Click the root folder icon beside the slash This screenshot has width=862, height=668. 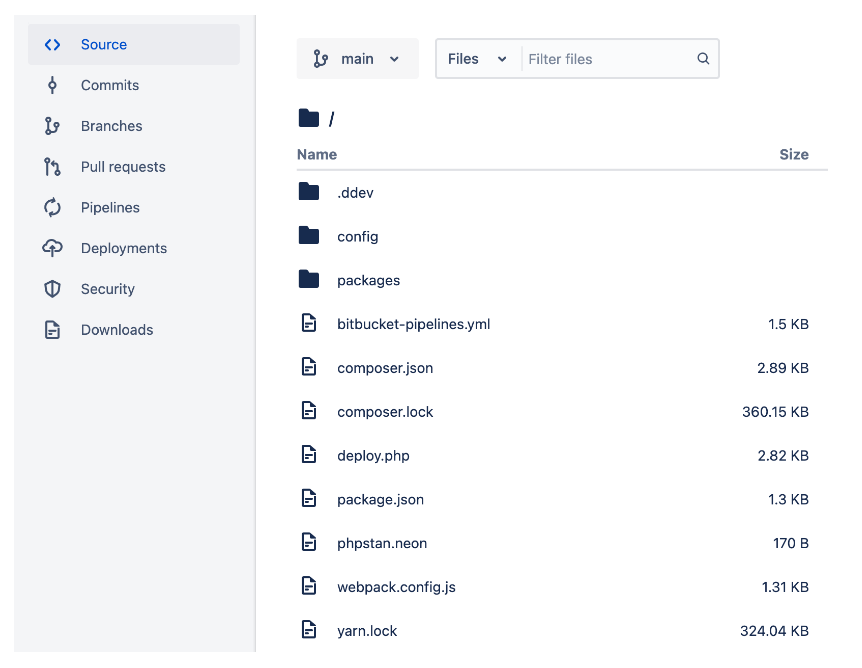(310, 117)
